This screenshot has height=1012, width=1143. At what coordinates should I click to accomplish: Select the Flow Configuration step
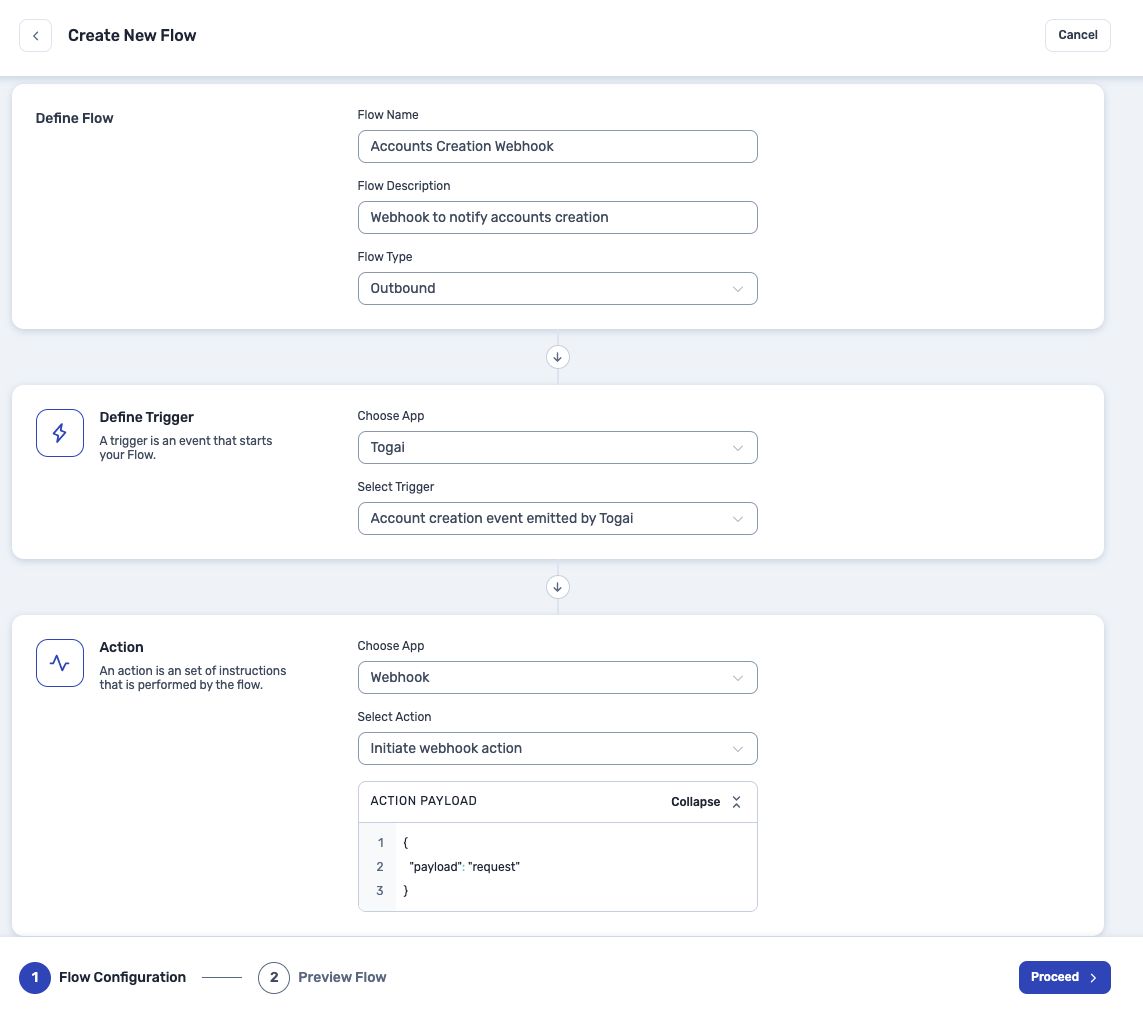(x=121, y=977)
